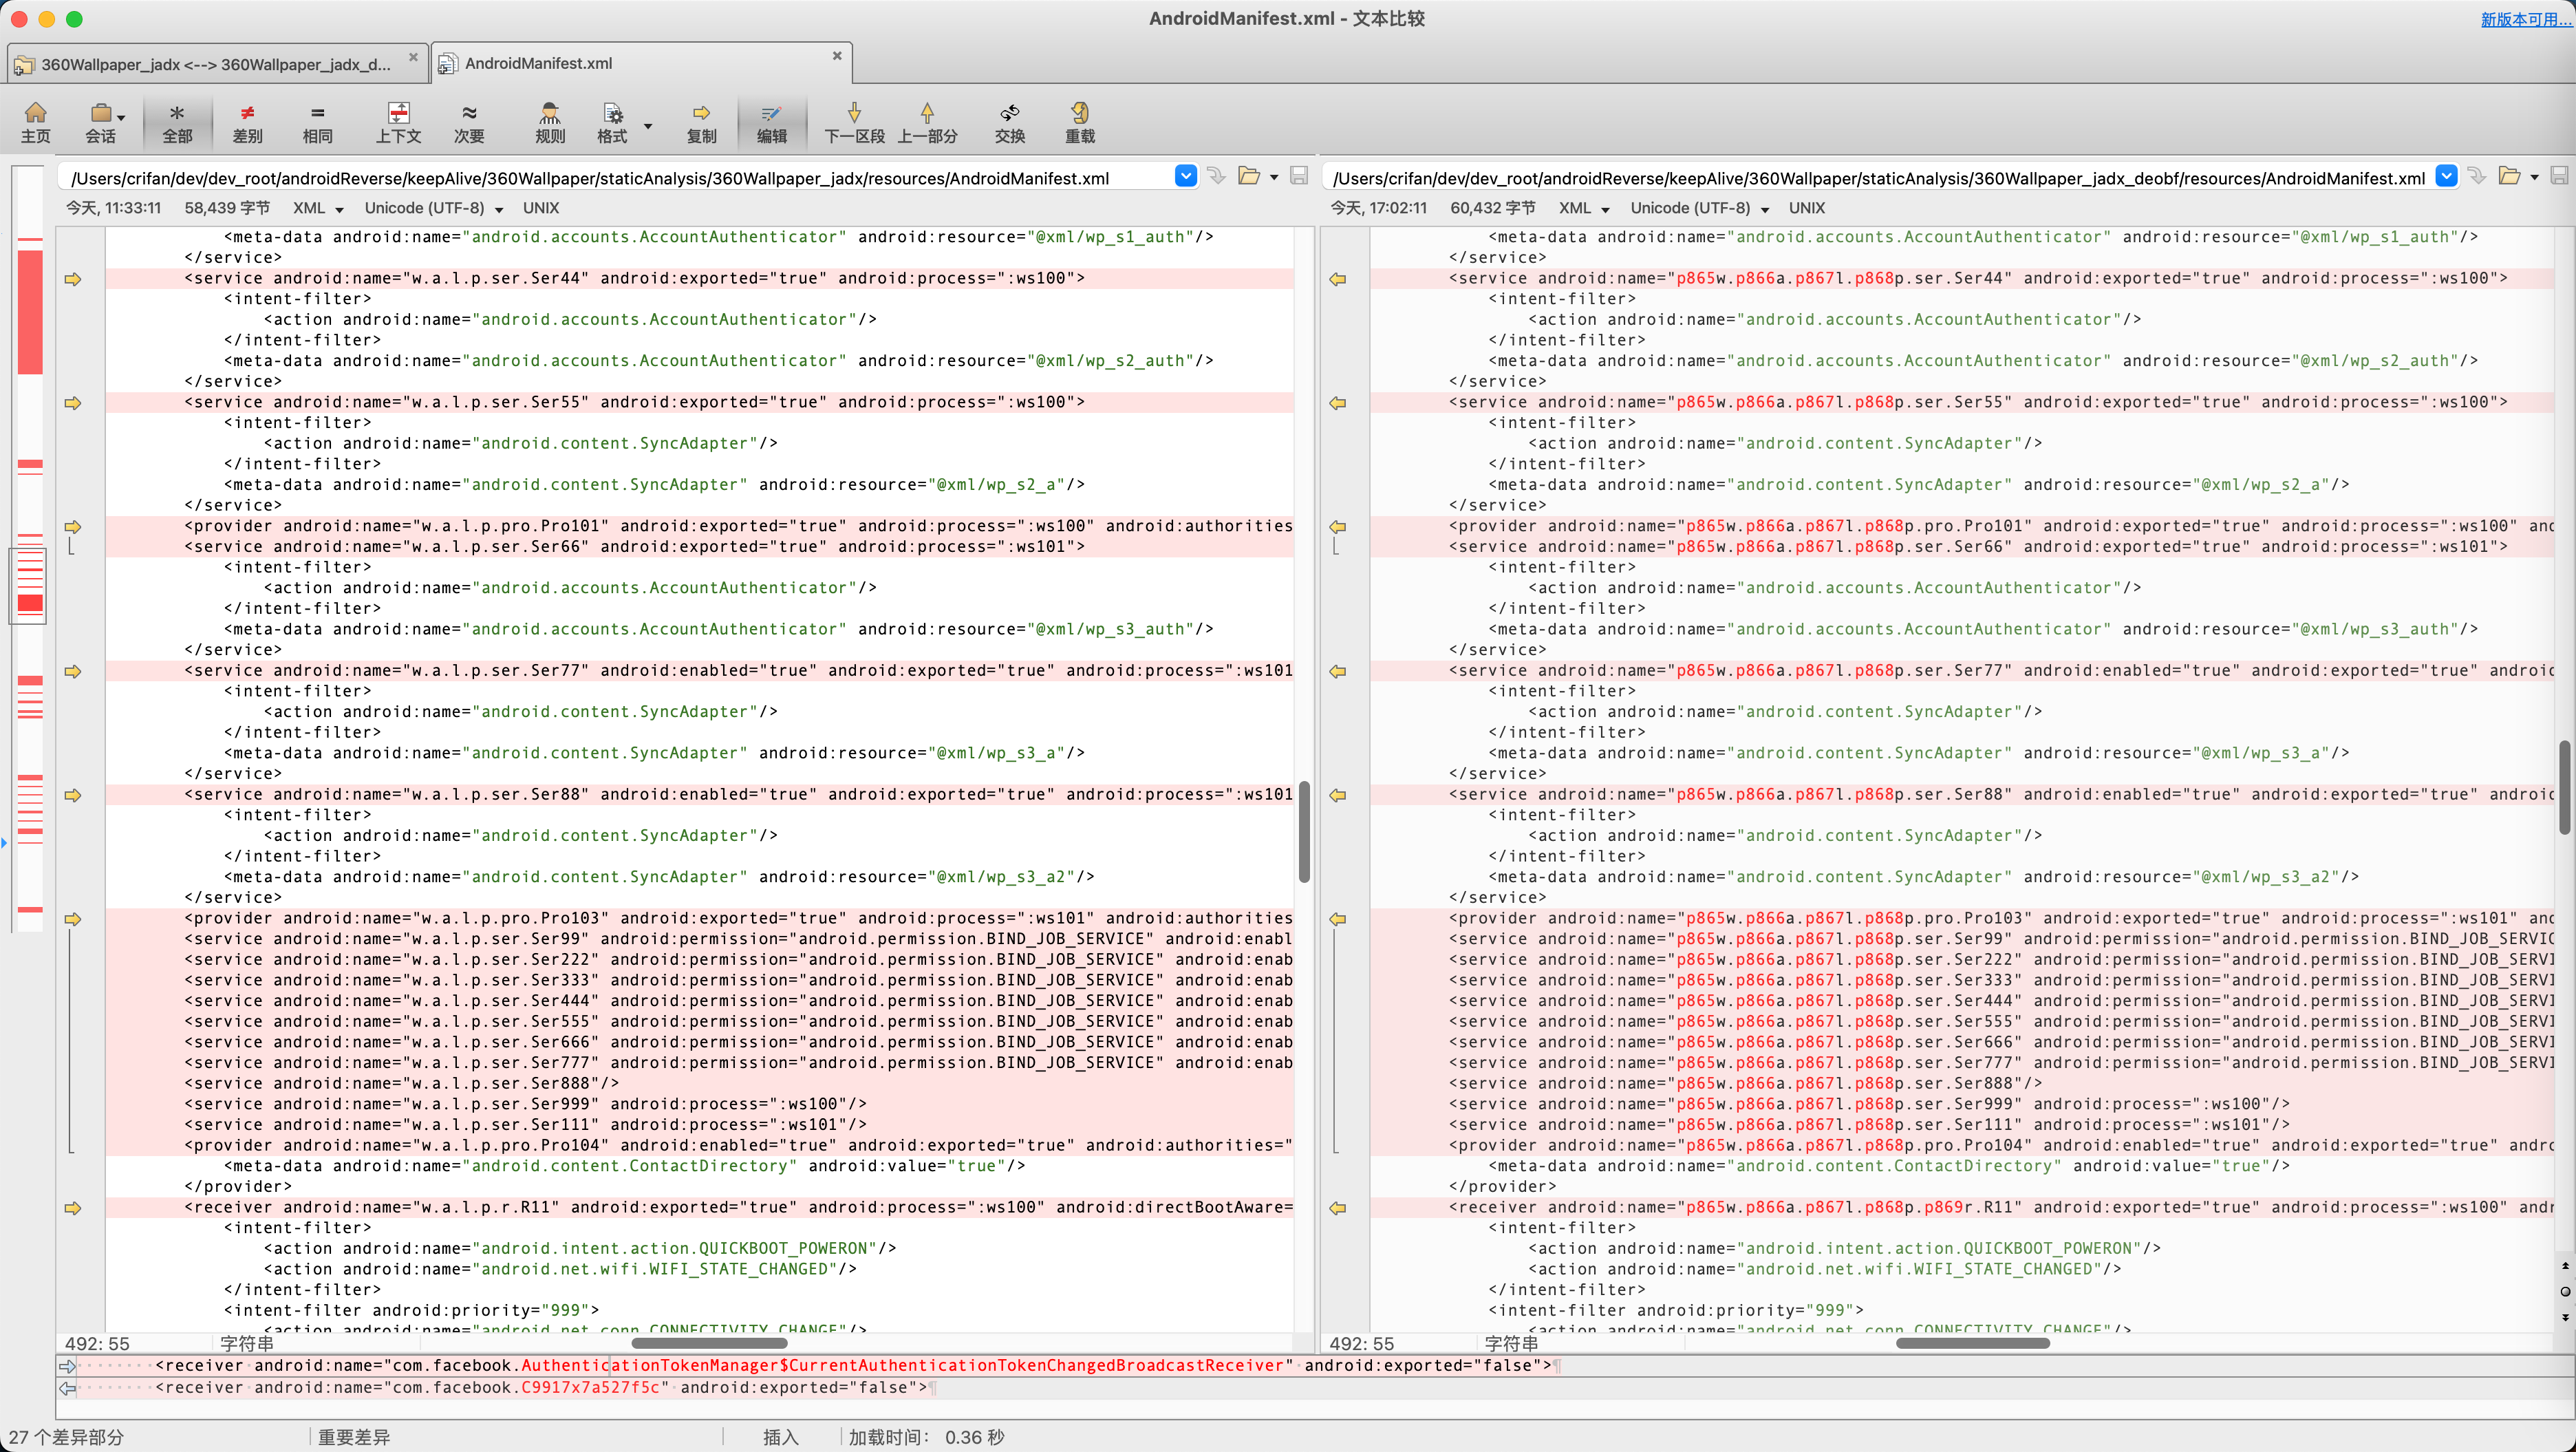Save the left file with disk icon
Viewport: 2576px width, 1452px height.
coord(1298,176)
